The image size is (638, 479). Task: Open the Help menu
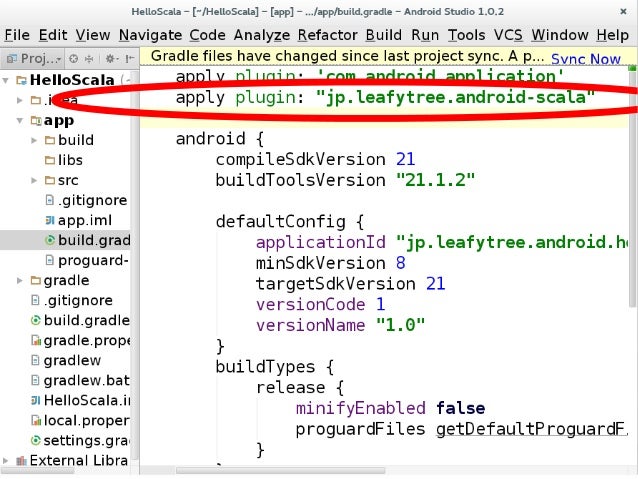pyautogui.click(x=613, y=35)
